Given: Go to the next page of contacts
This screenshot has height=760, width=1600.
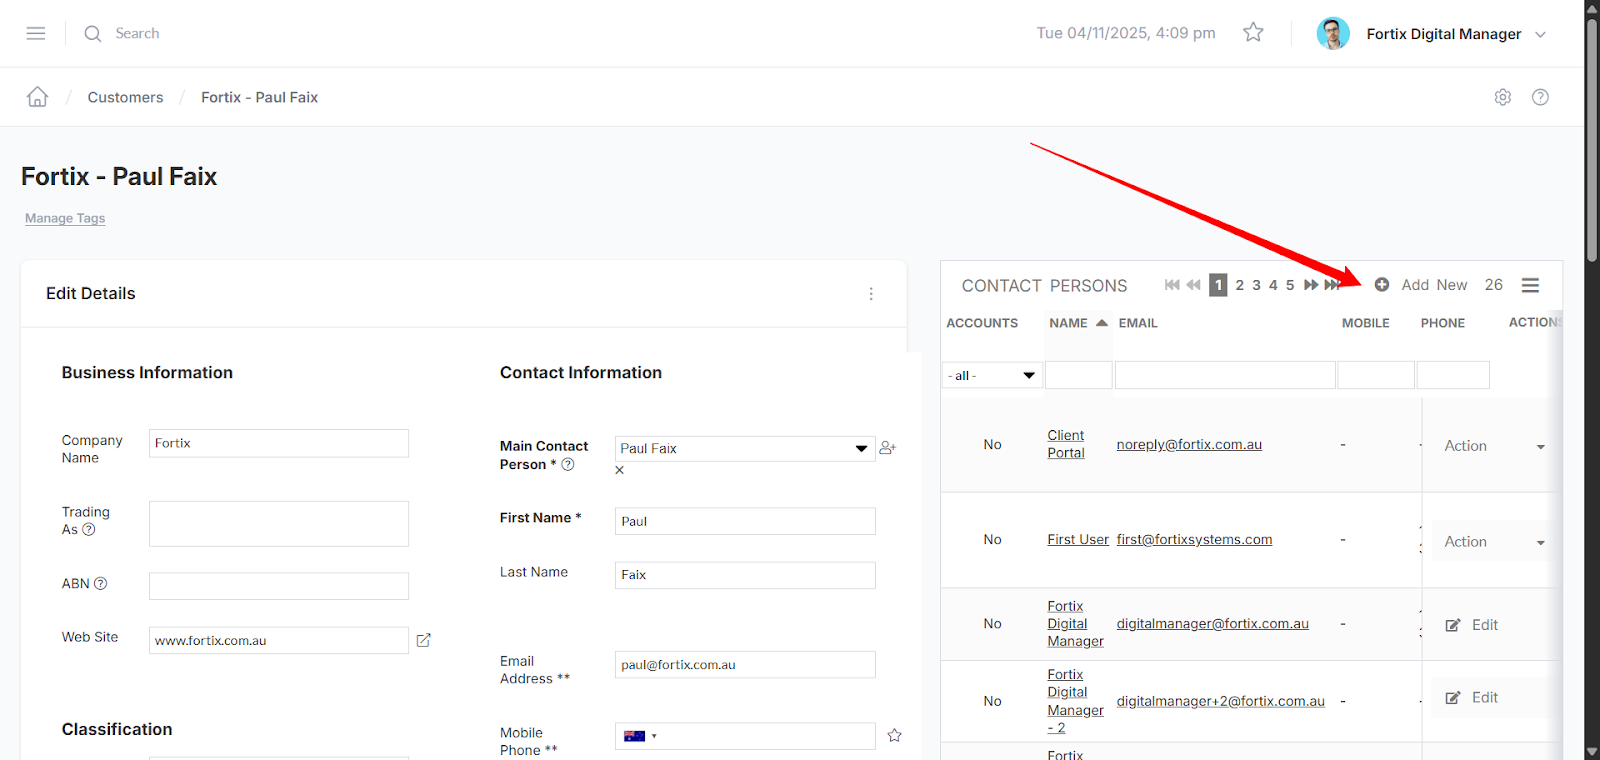Looking at the screenshot, I should click(x=1311, y=285).
